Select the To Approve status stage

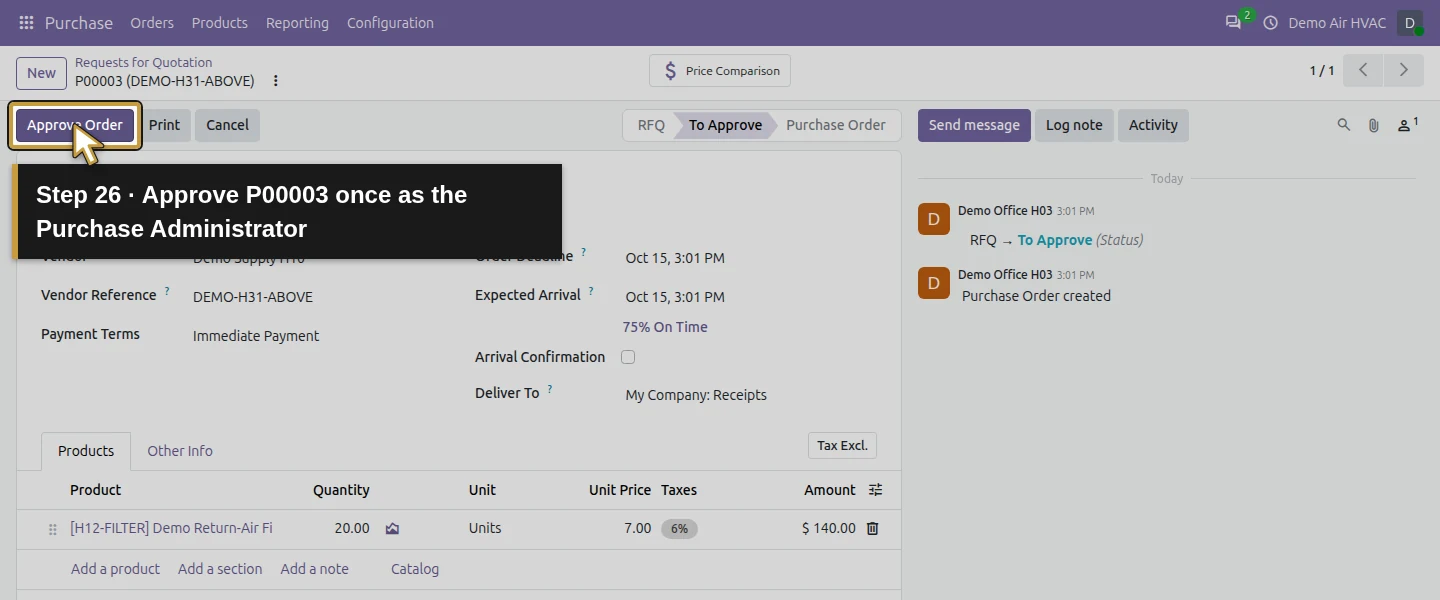[725, 125]
